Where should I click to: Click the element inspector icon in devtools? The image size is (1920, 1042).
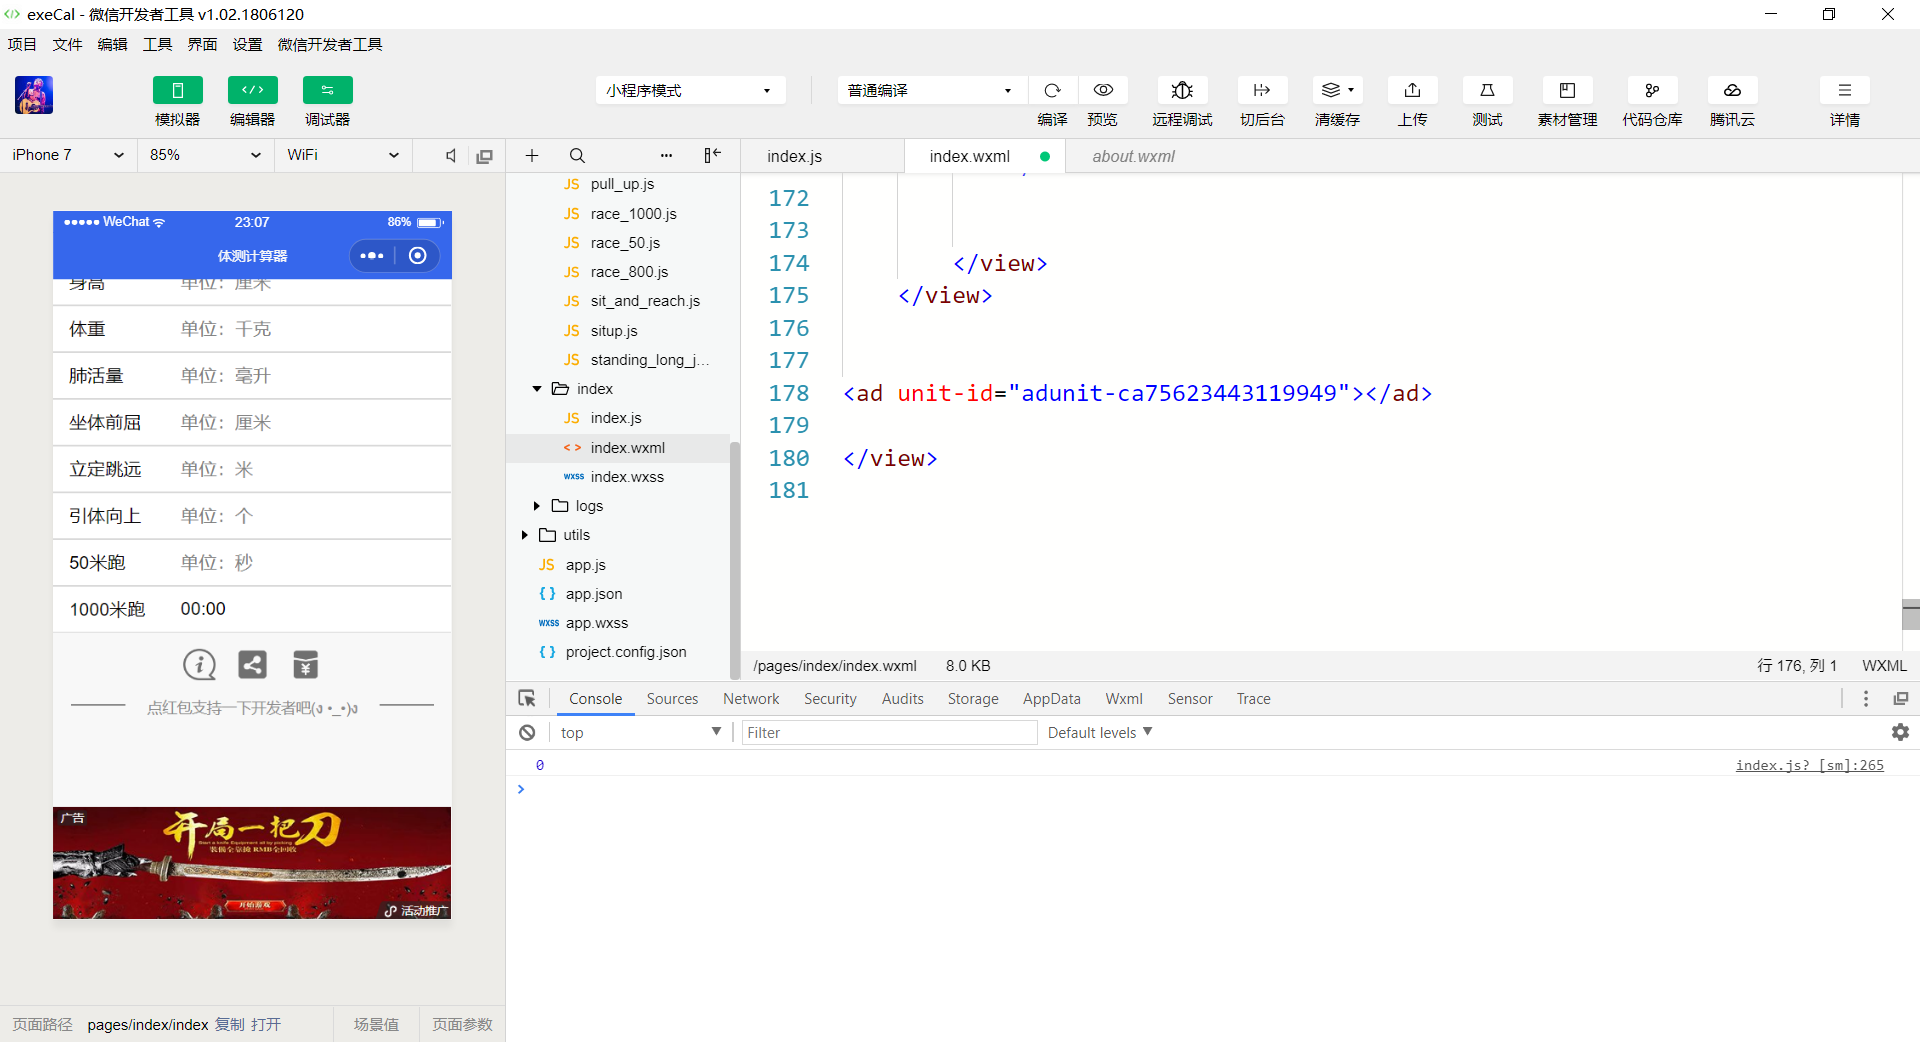click(x=527, y=699)
